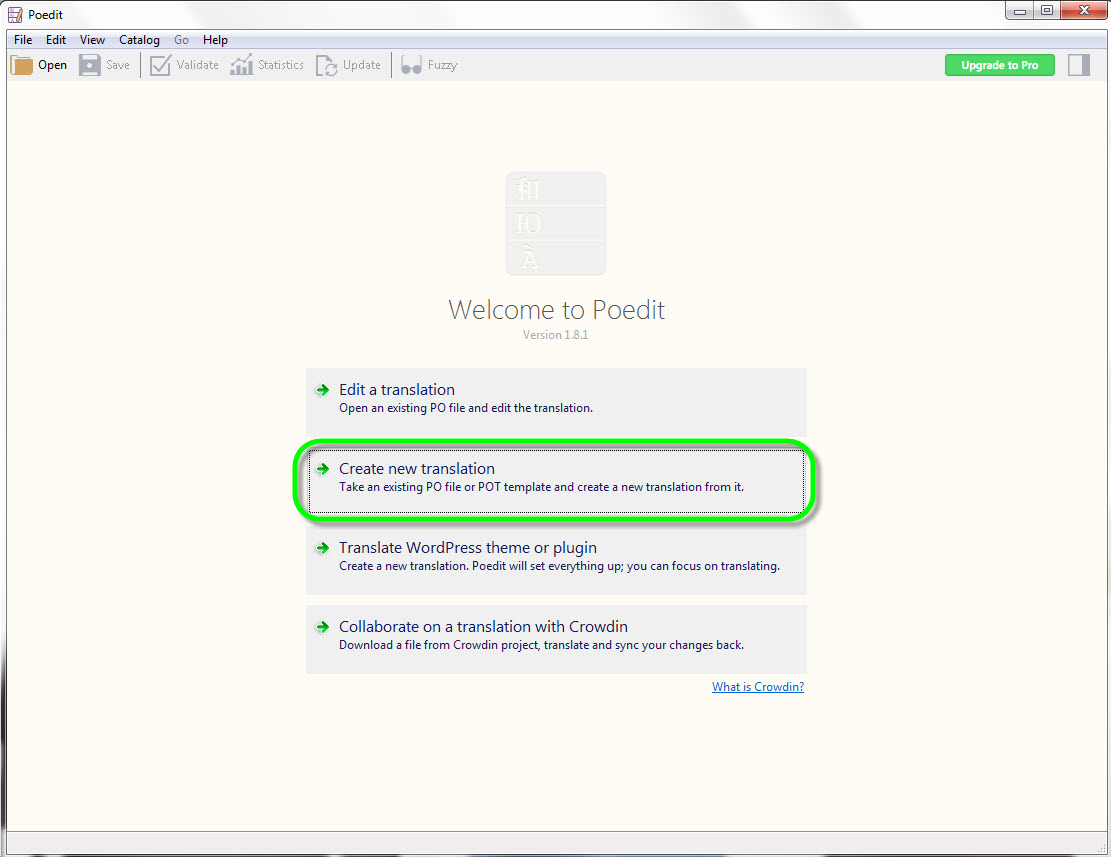Open the Edit menu
Image resolution: width=1111 pixels, height=857 pixels.
[56, 40]
